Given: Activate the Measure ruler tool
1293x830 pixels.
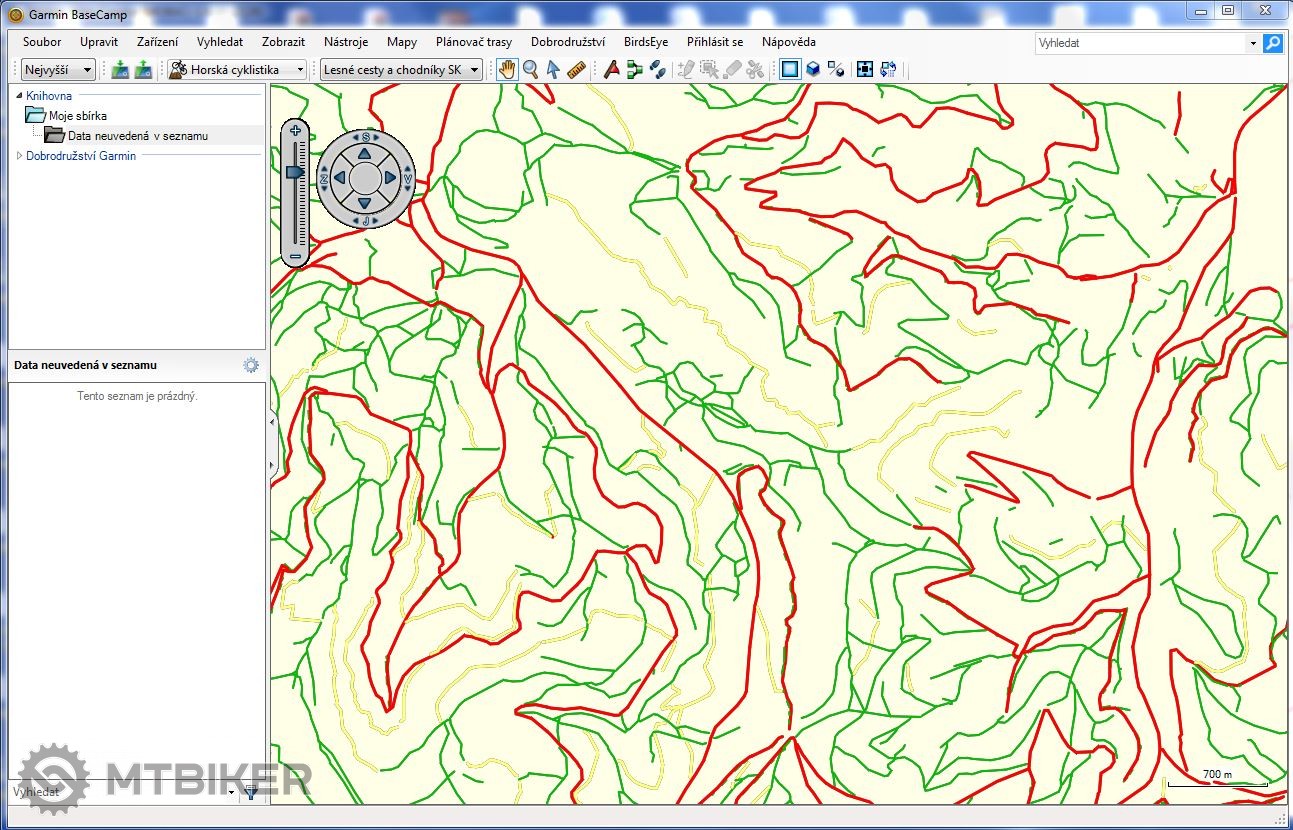Looking at the screenshot, I should [x=576, y=70].
